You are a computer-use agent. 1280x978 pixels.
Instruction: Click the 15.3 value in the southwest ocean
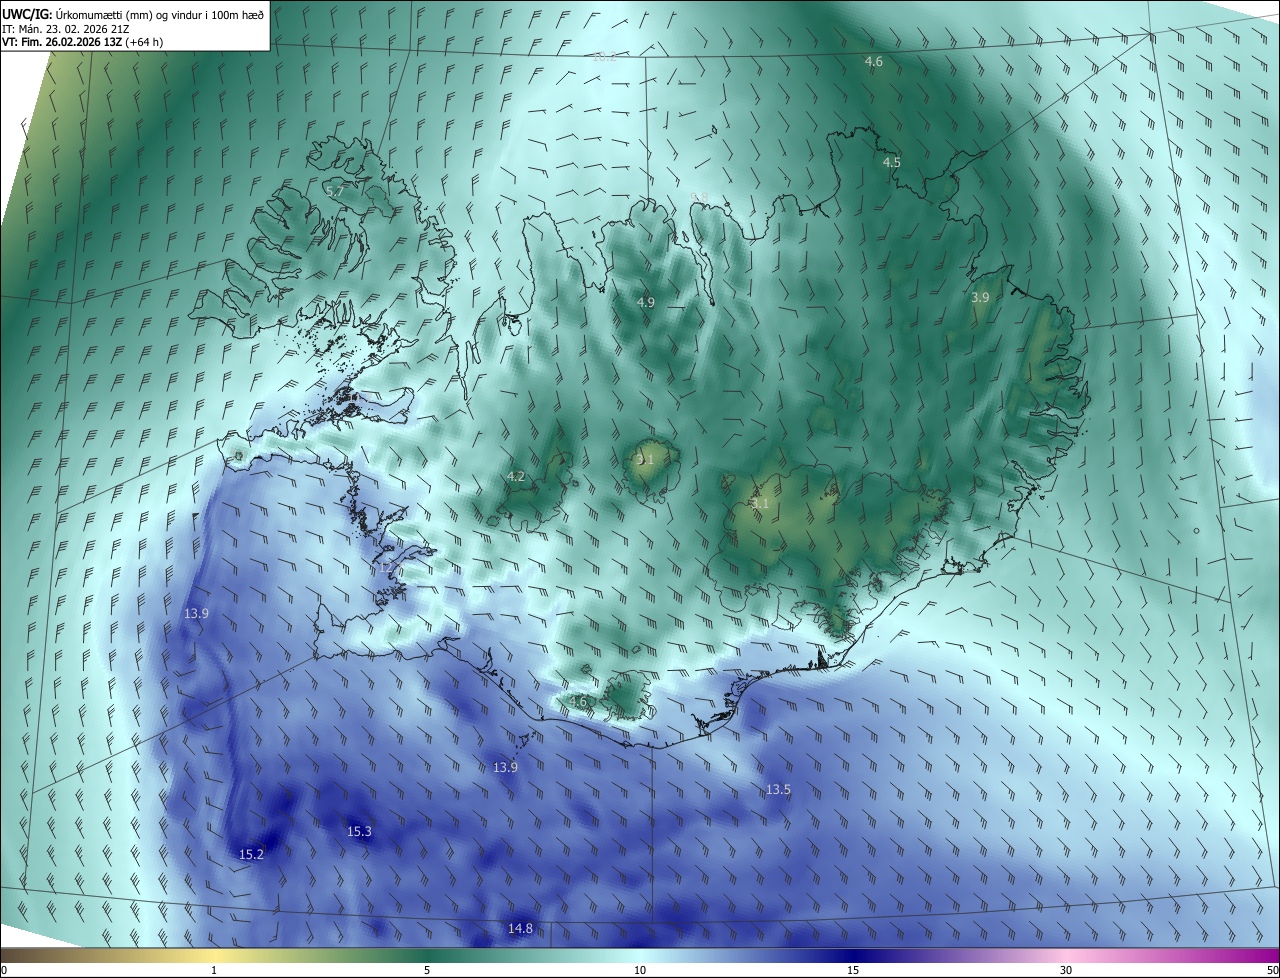click(x=359, y=832)
